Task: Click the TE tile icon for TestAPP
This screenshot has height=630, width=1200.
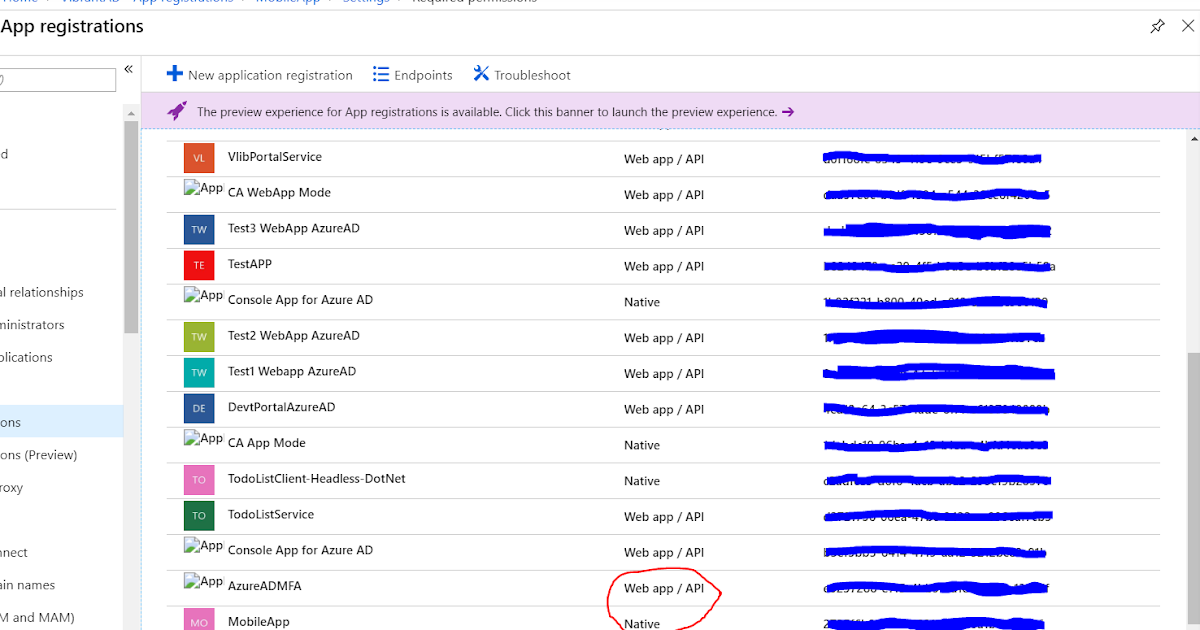Action: [199, 265]
